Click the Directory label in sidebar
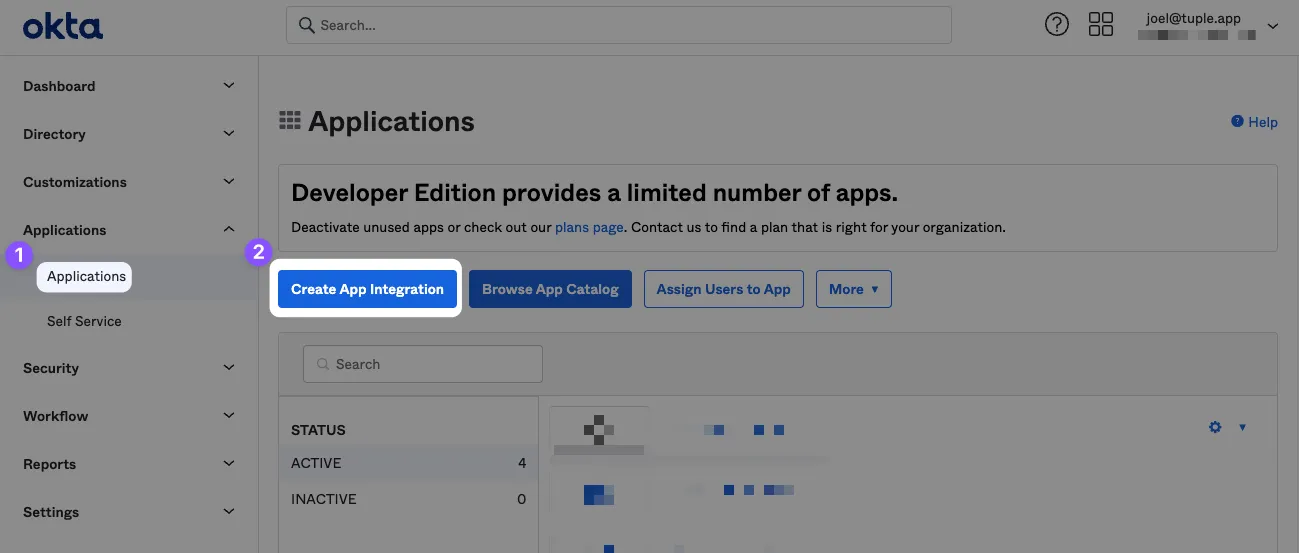 point(54,134)
